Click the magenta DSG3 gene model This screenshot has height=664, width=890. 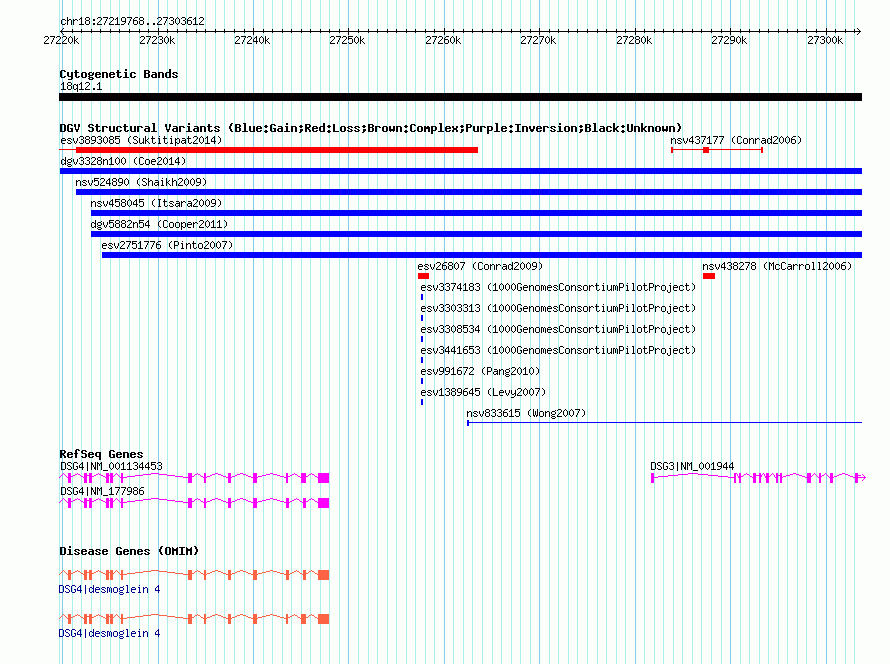tap(758, 478)
